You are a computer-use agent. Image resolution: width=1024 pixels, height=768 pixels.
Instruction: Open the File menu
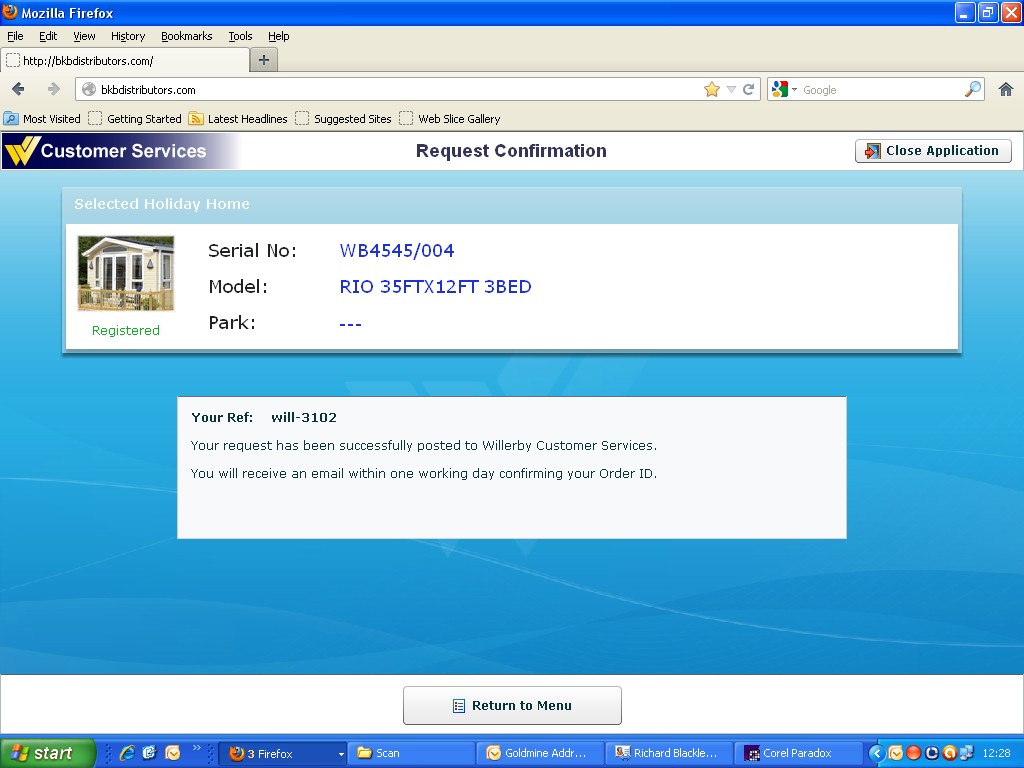(x=15, y=36)
